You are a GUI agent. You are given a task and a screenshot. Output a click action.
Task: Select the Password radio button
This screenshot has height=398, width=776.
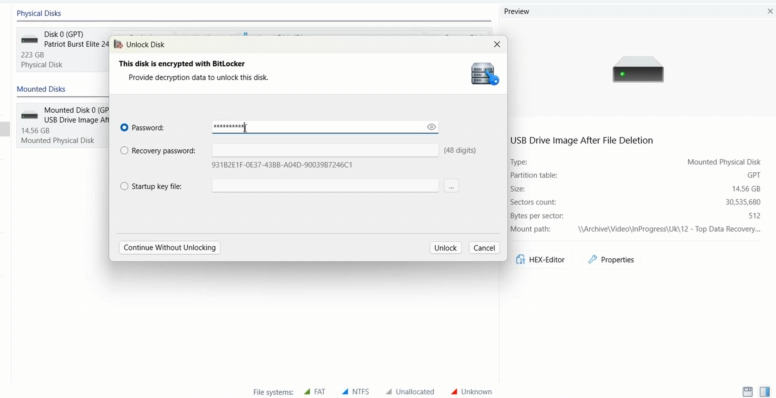coord(124,128)
